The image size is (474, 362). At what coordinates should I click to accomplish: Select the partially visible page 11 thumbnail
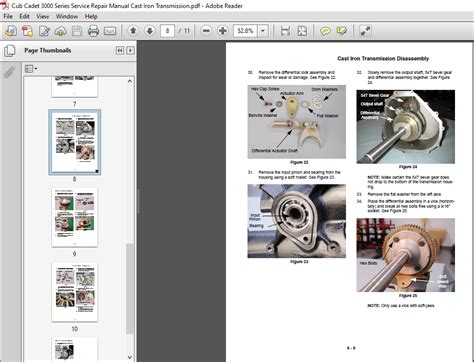click(75, 349)
